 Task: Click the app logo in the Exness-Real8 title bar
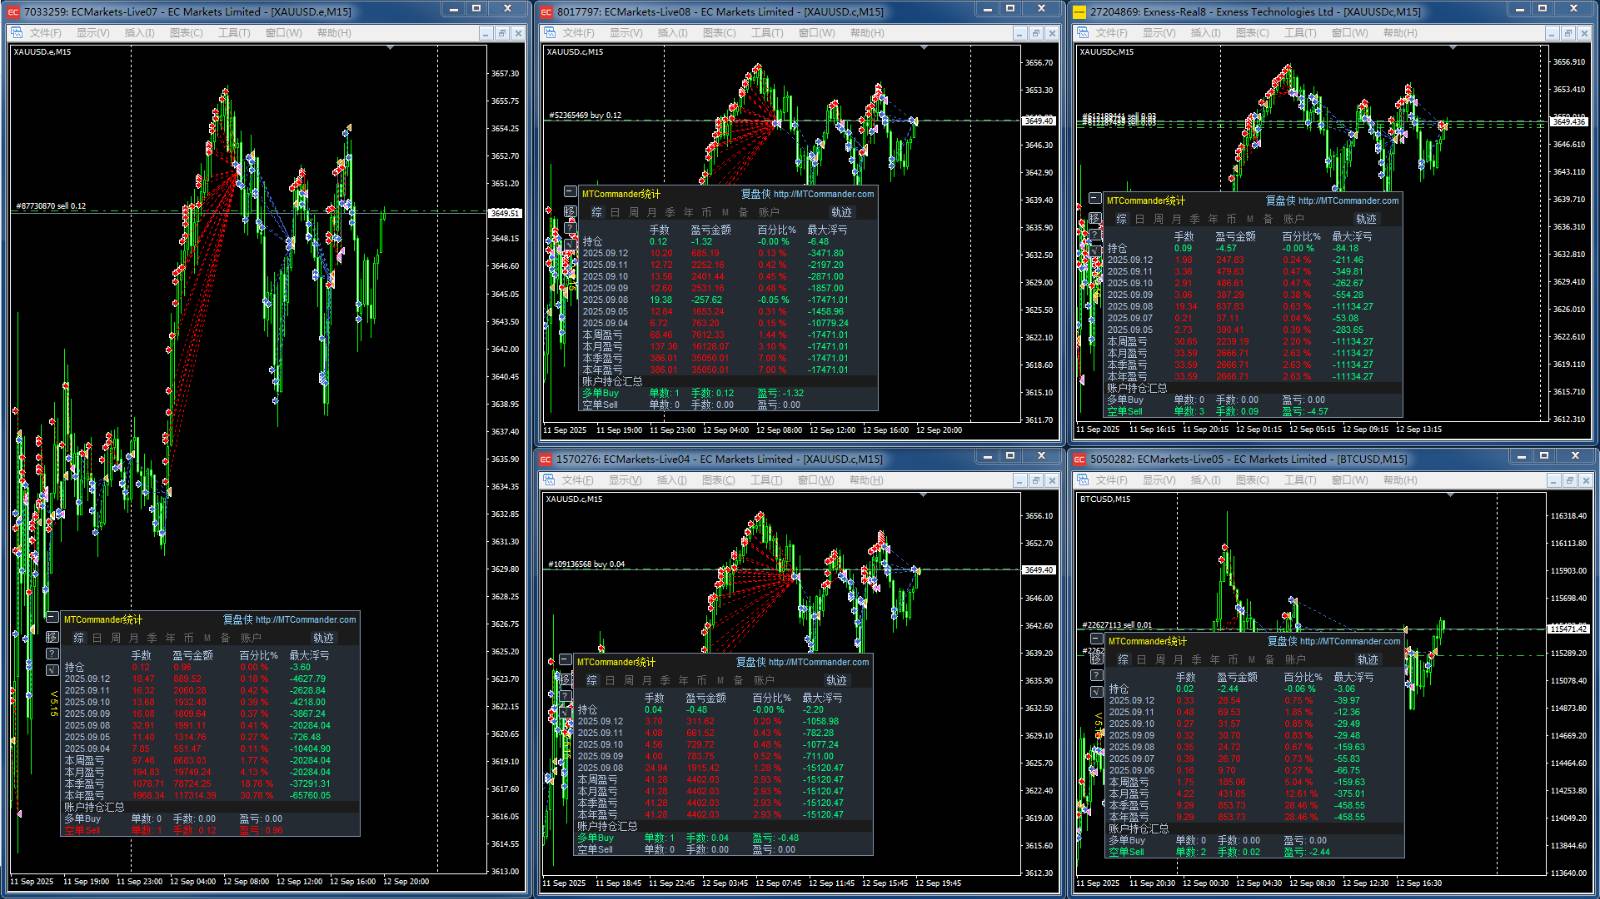point(1079,12)
